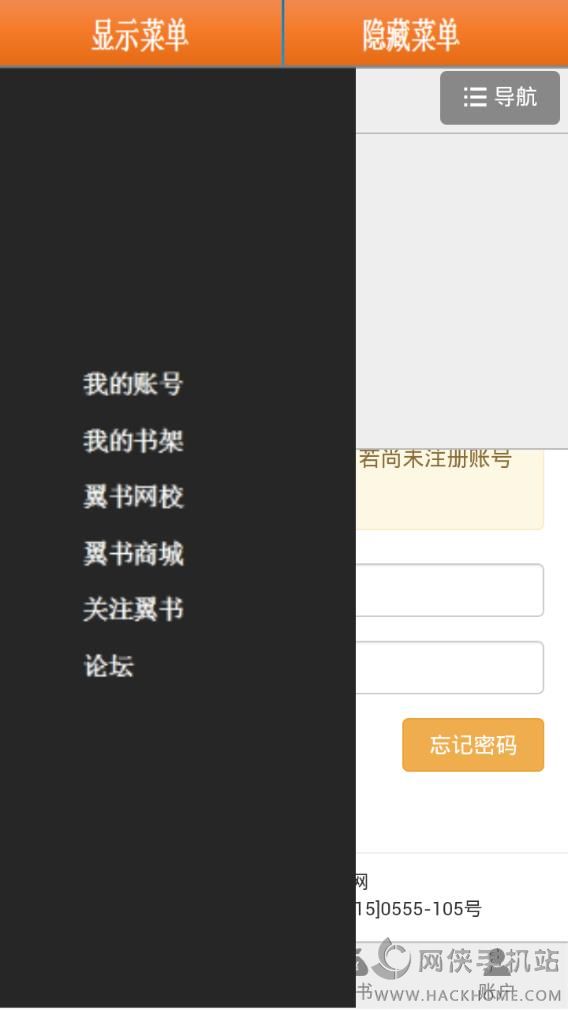
Task: Tap the 账户 person icon in bottom bar
Action: point(496,962)
